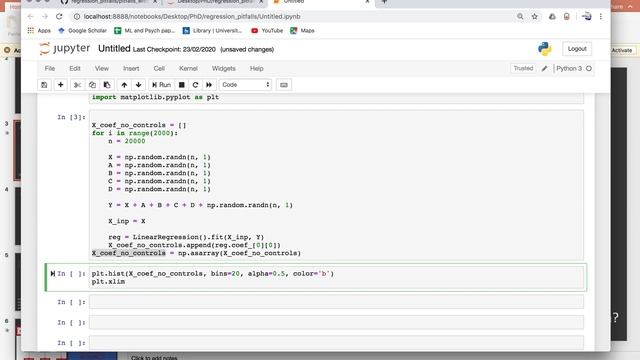The image size is (640, 360).
Task: Open the Cell menu
Action: click(159, 69)
